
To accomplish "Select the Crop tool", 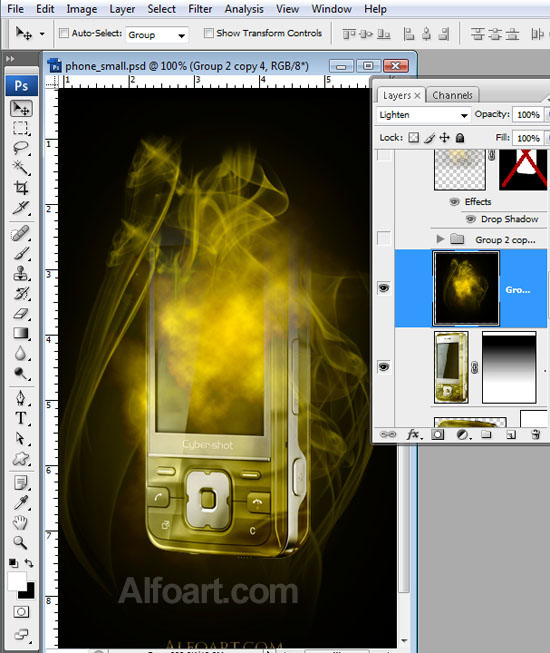I will [x=21, y=187].
